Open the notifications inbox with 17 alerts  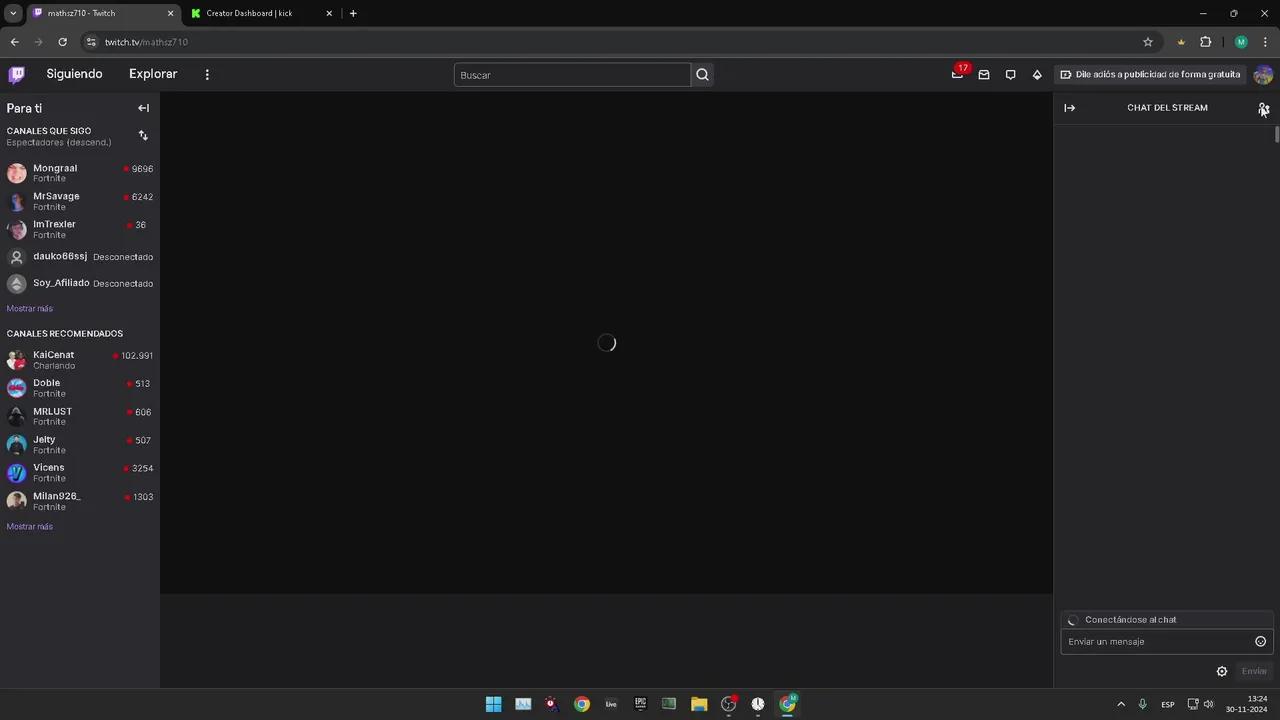click(x=957, y=74)
